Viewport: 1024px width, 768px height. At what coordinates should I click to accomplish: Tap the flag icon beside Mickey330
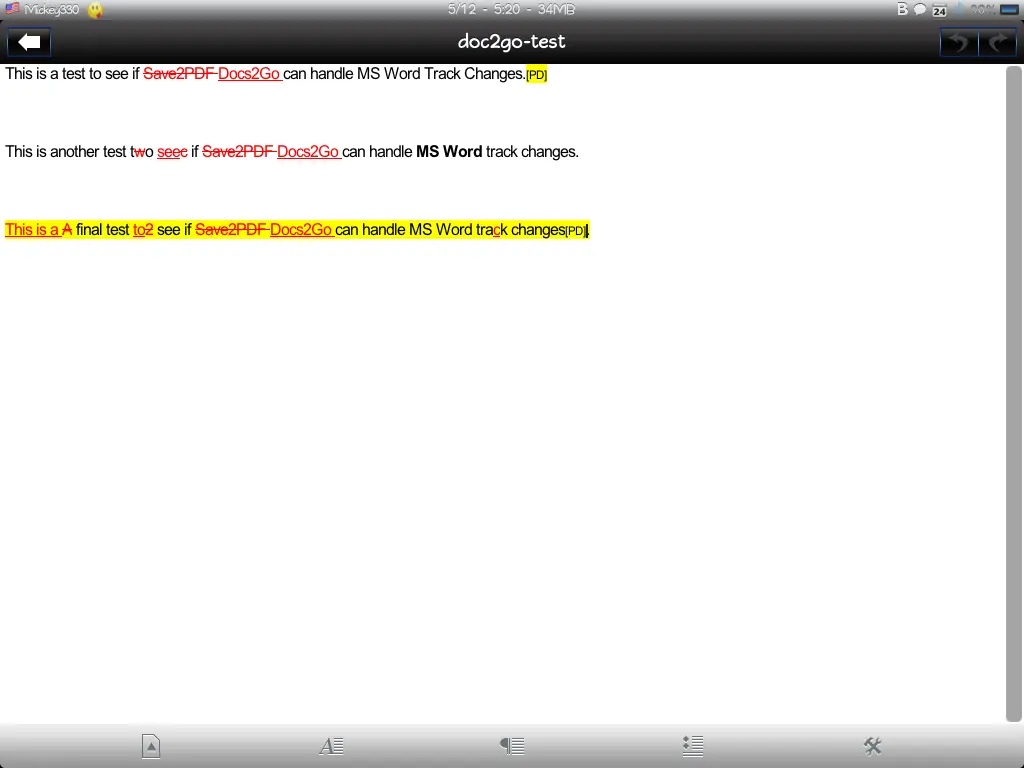point(12,9)
